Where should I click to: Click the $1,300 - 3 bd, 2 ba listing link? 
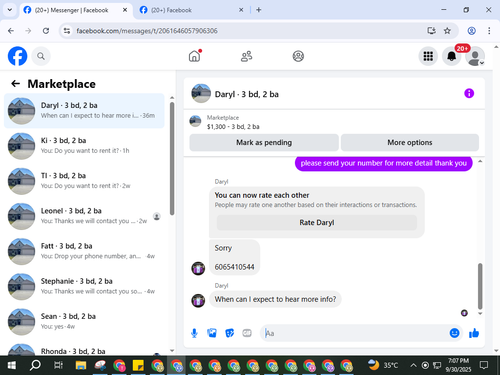(233, 127)
